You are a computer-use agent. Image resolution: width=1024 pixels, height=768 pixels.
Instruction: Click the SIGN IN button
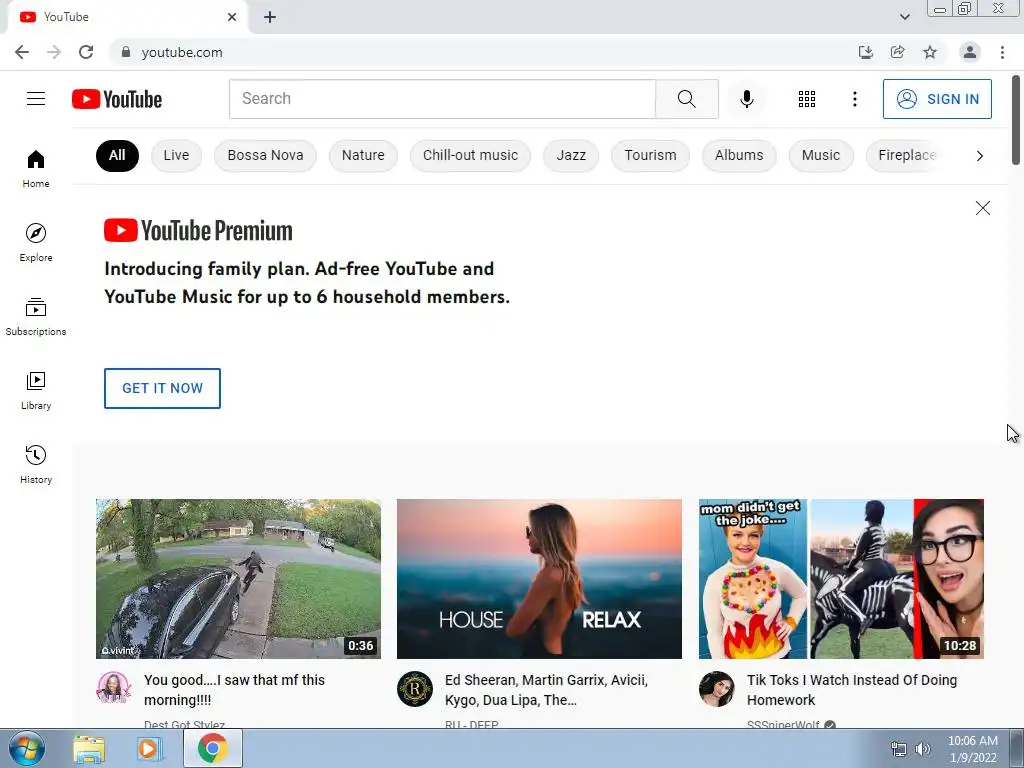tap(937, 99)
